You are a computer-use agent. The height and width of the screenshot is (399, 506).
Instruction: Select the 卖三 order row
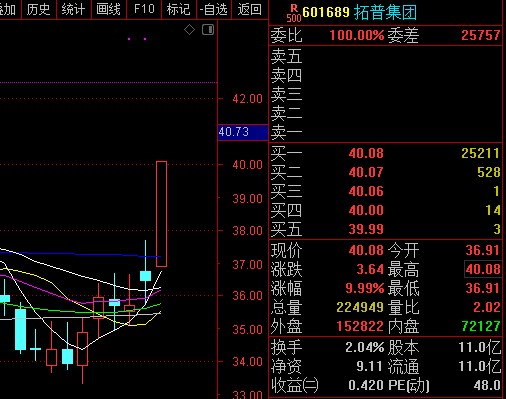click(x=385, y=94)
